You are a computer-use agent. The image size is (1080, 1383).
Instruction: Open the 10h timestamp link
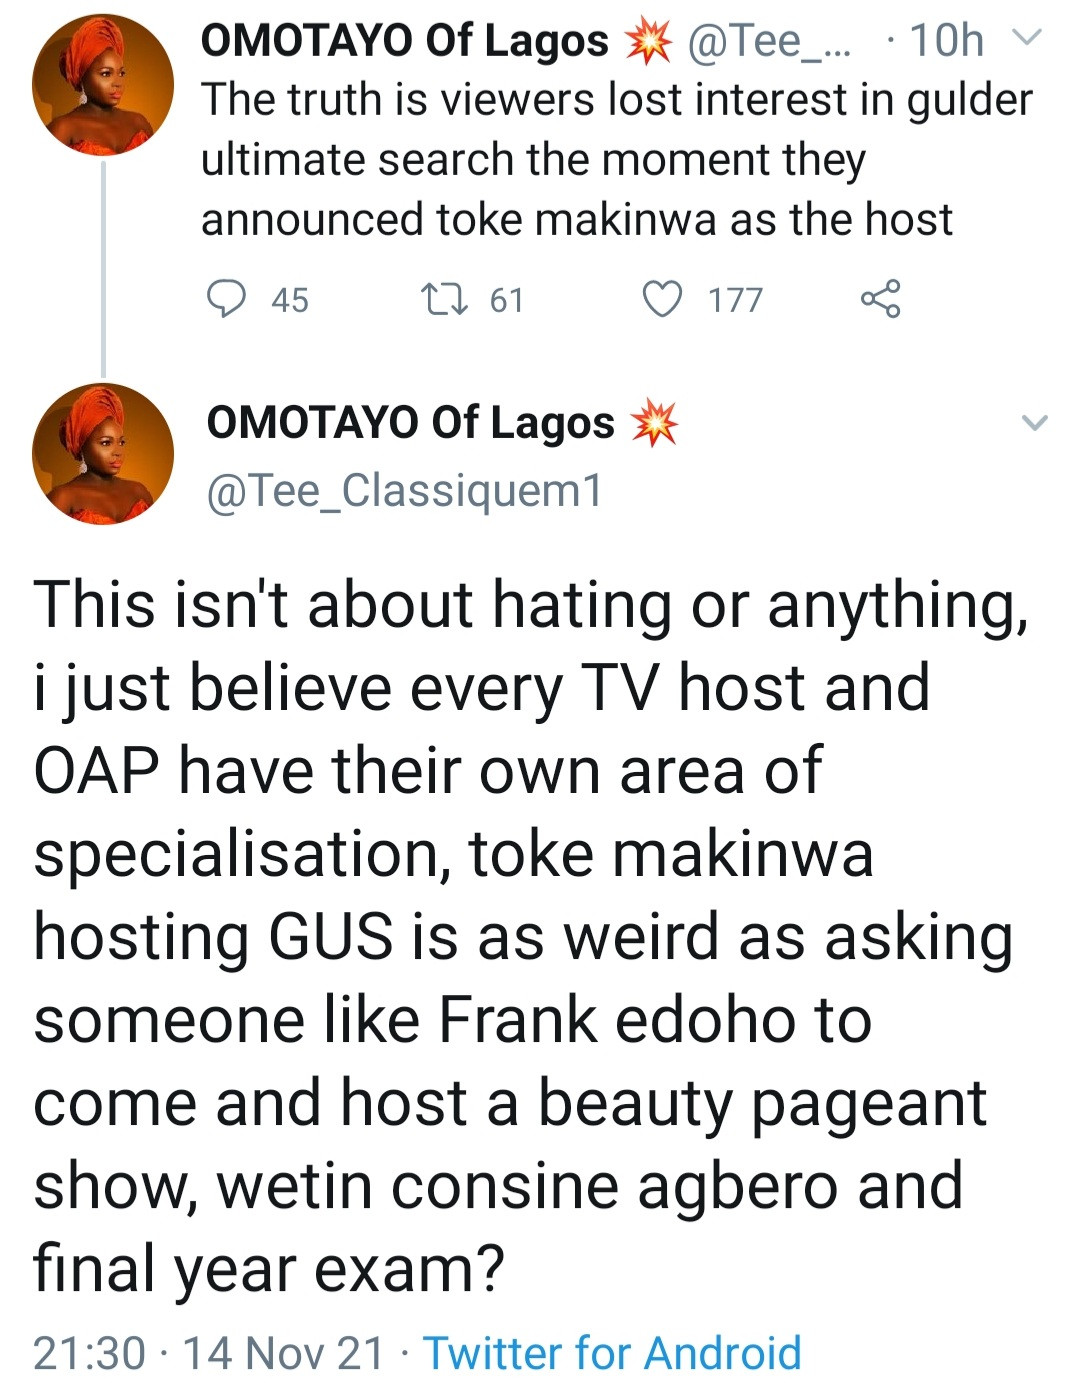click(x=946, y=42)
